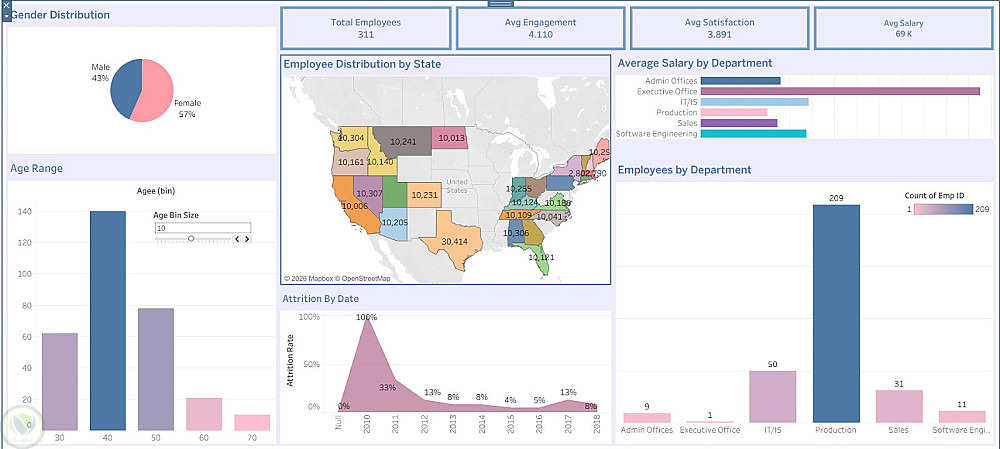Select the age 40 bar in Age Range
Viewport: 1000px width, 449px height.
(108, 320)
